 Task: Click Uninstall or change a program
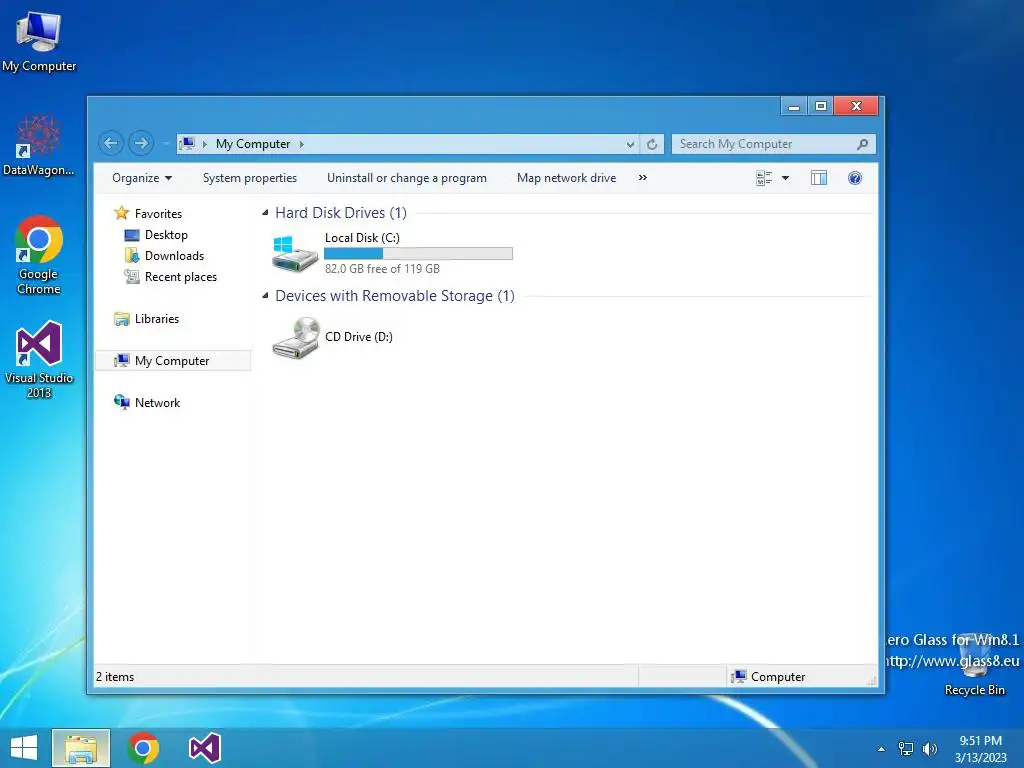tap(407, 178)
